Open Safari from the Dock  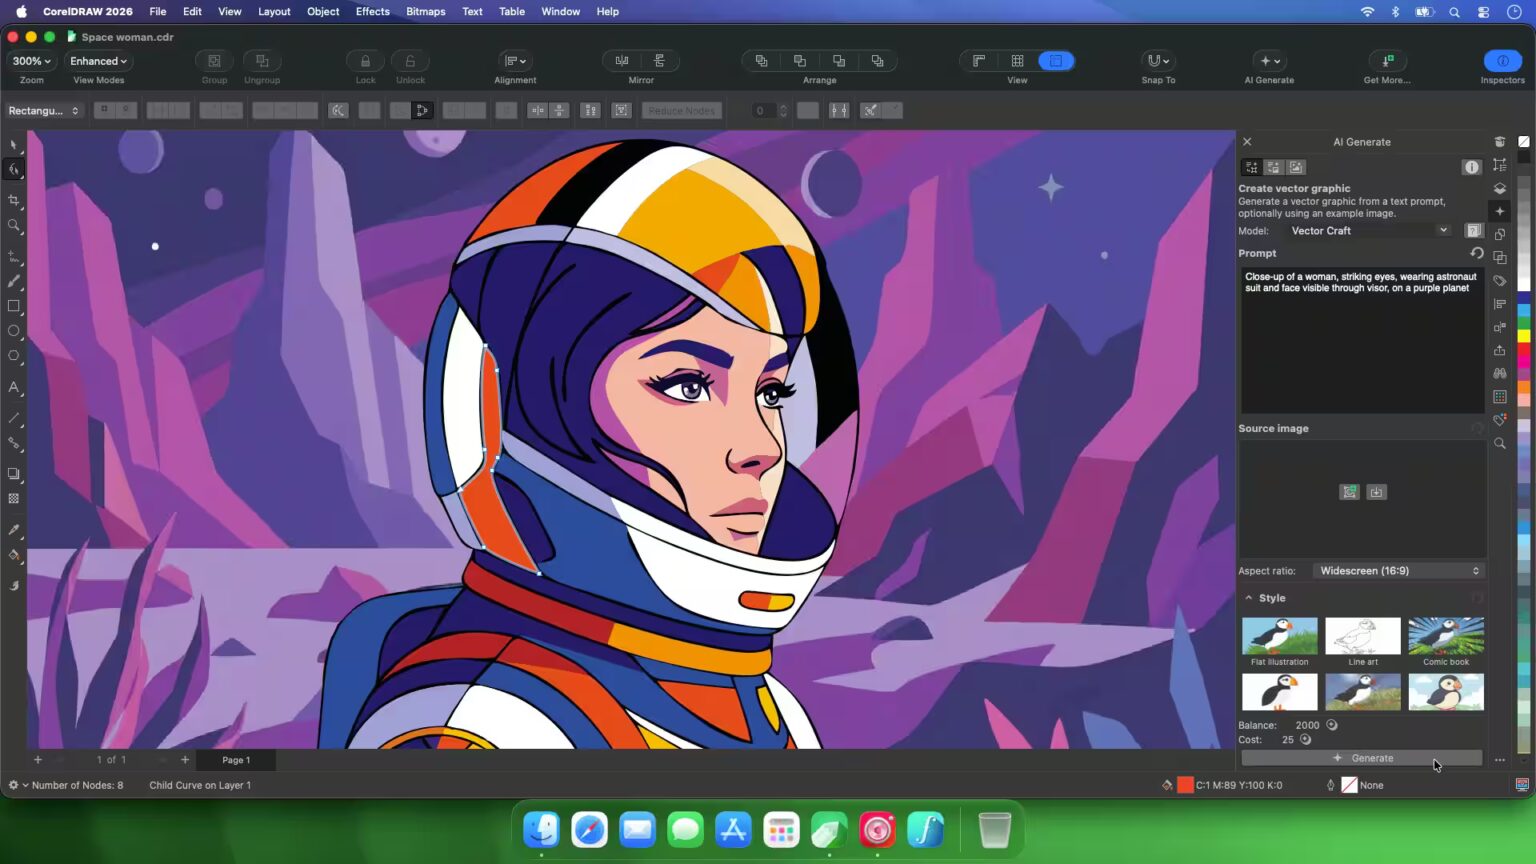(x=589, y=830)
